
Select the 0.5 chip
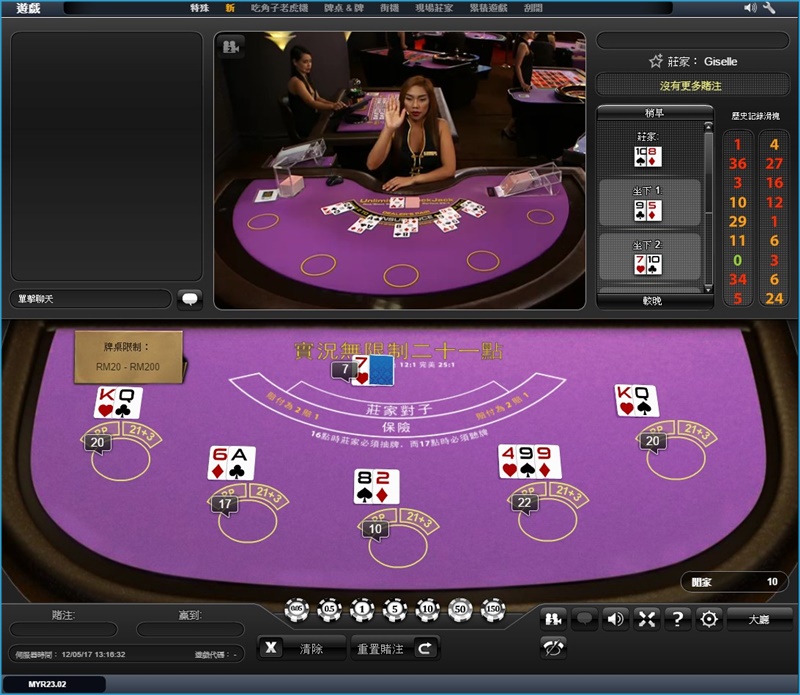(327, 610)
